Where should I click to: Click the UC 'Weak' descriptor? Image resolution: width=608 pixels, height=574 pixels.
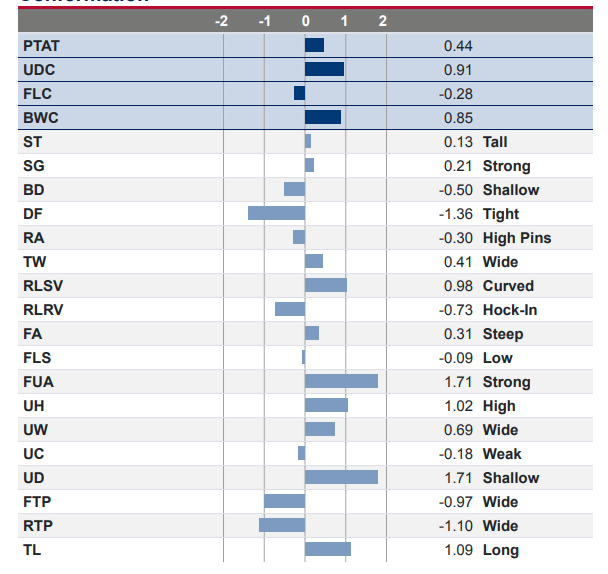502,454
